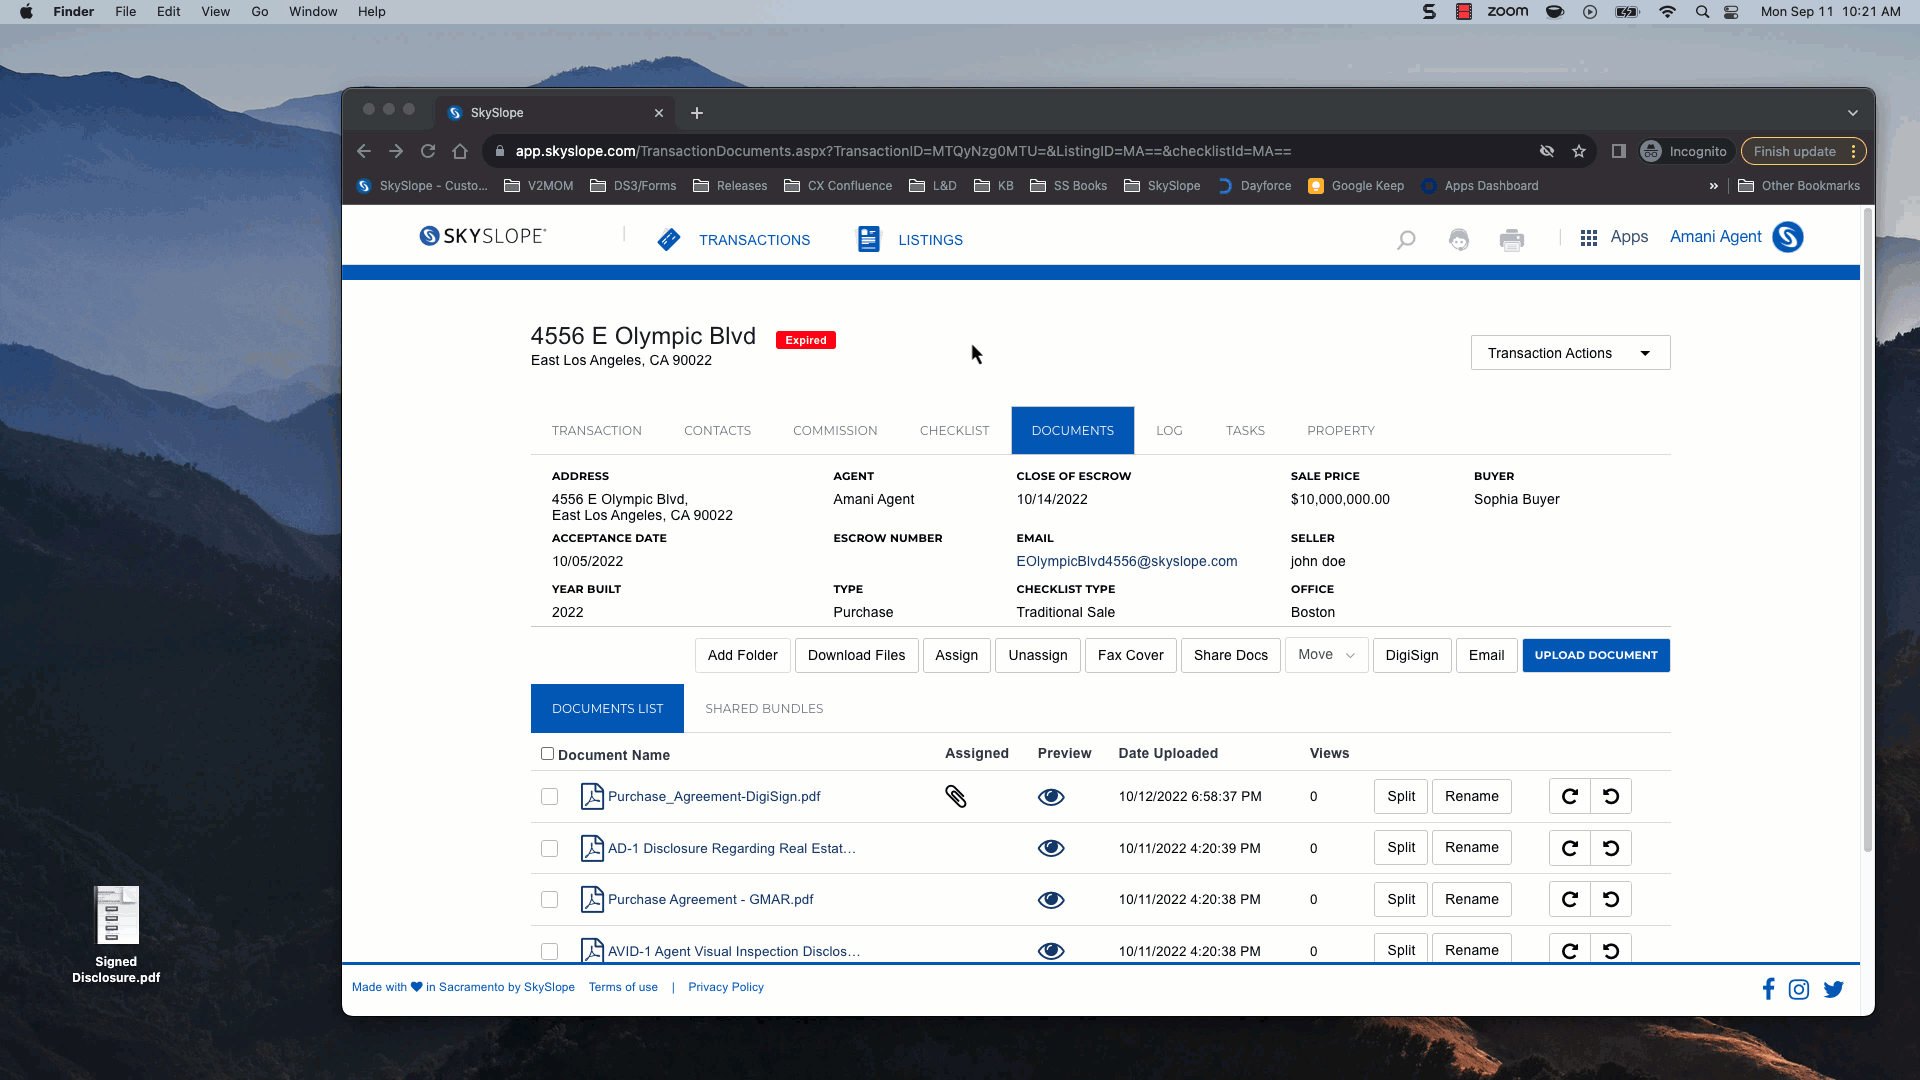Rotate AD-1 Disclosure document clockwise
1920x1080 pixels.
click(x=1570, y=848)
